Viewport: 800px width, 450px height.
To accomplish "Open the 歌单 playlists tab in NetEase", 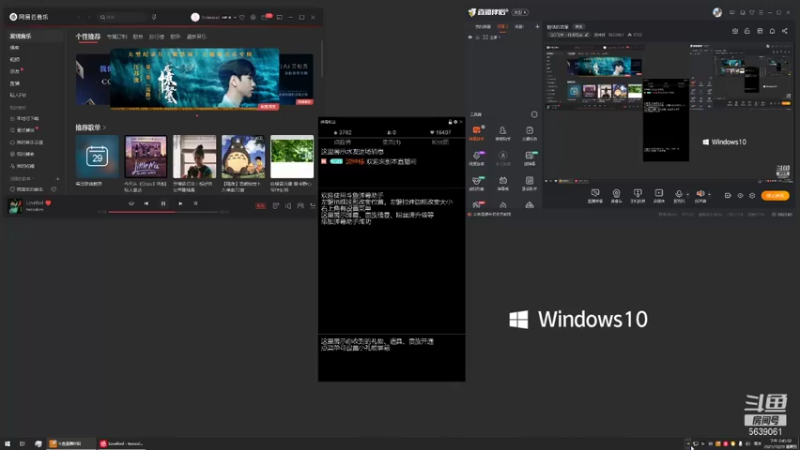I will (x=138, y=37).
